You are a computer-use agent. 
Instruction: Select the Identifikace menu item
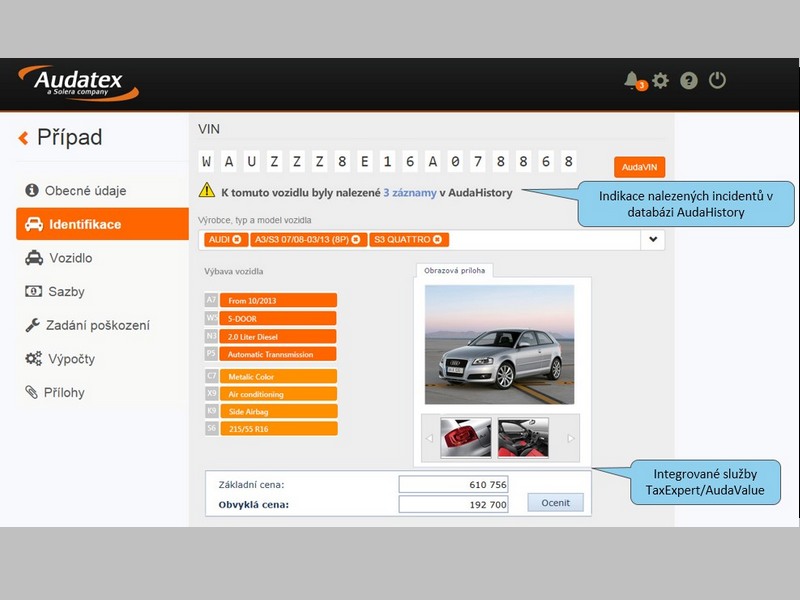102,224
